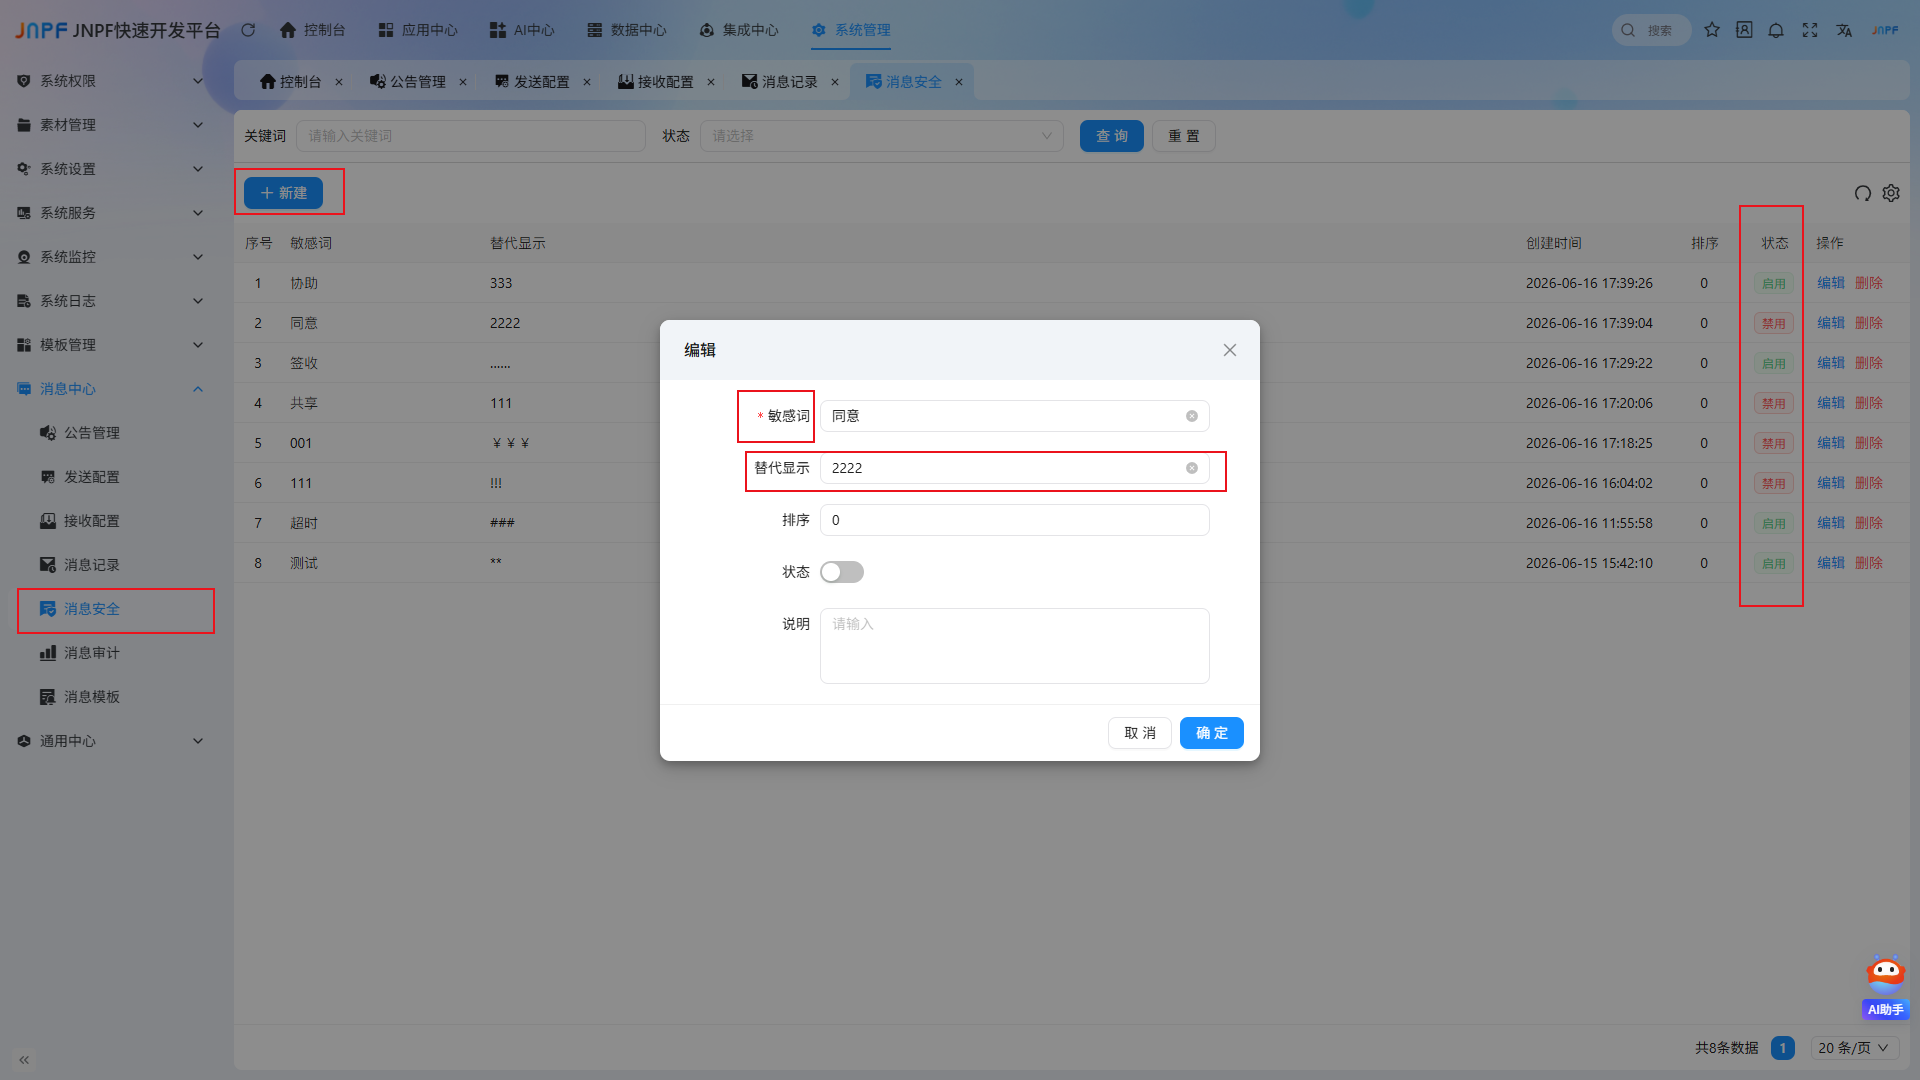Click the 关键词 search input

471,136
